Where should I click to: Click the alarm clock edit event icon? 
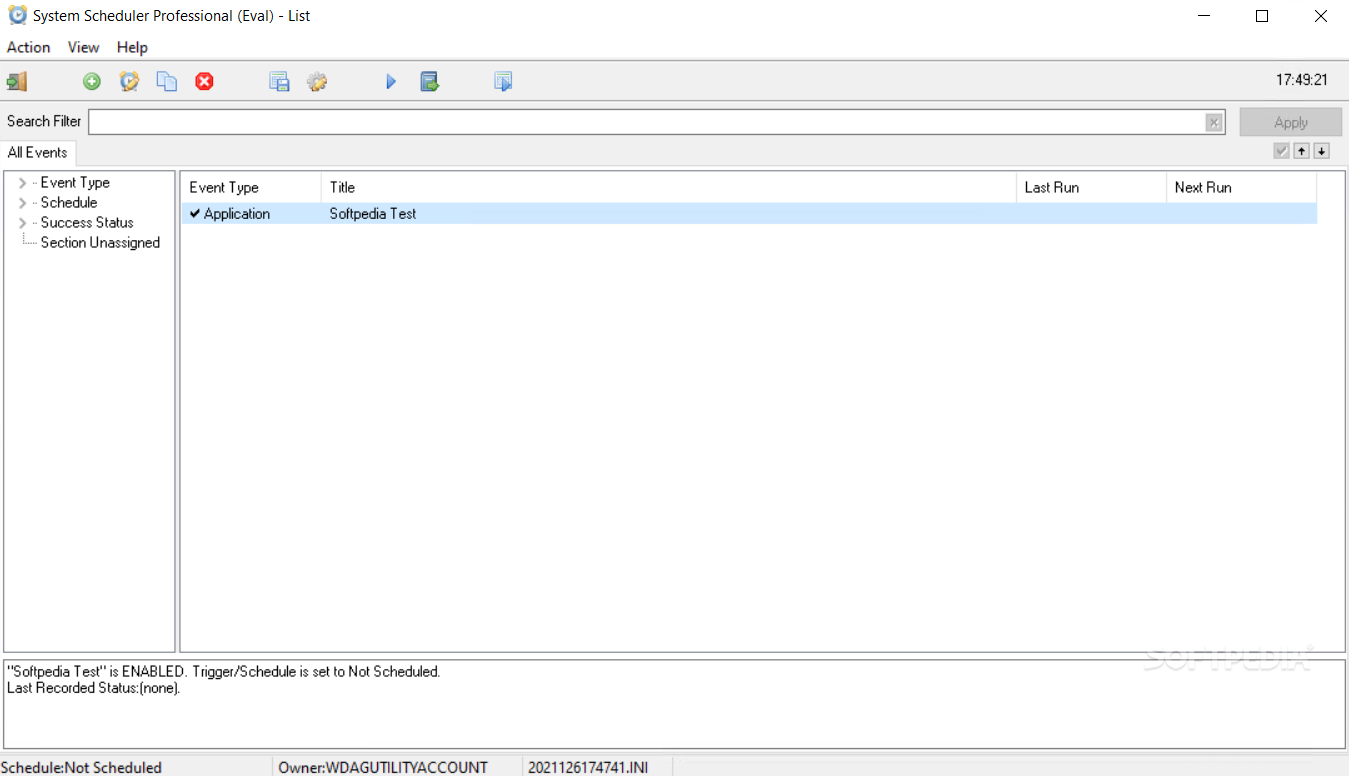(129, 82)
